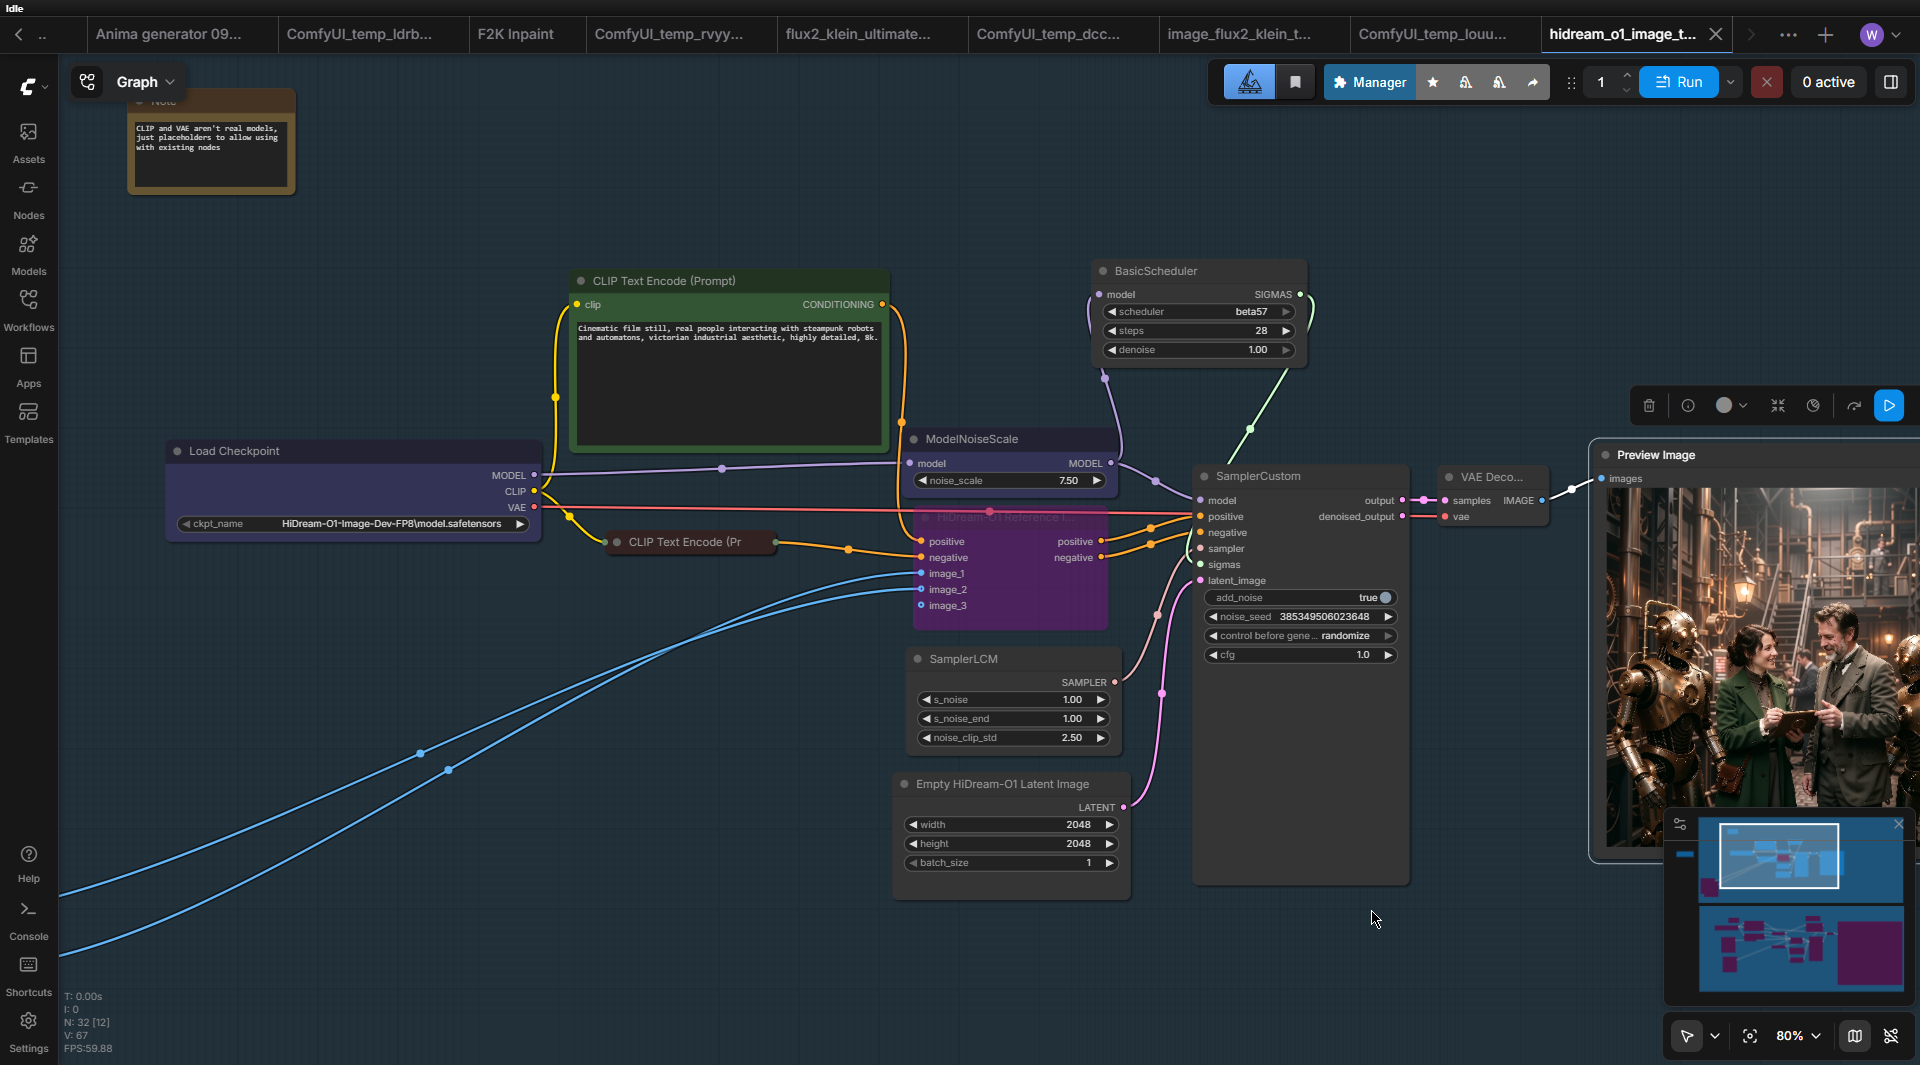Increase width value in Empty Latent node
The width and height of the screenshot is (1920, 1065).
click(x=1109, y=825)
